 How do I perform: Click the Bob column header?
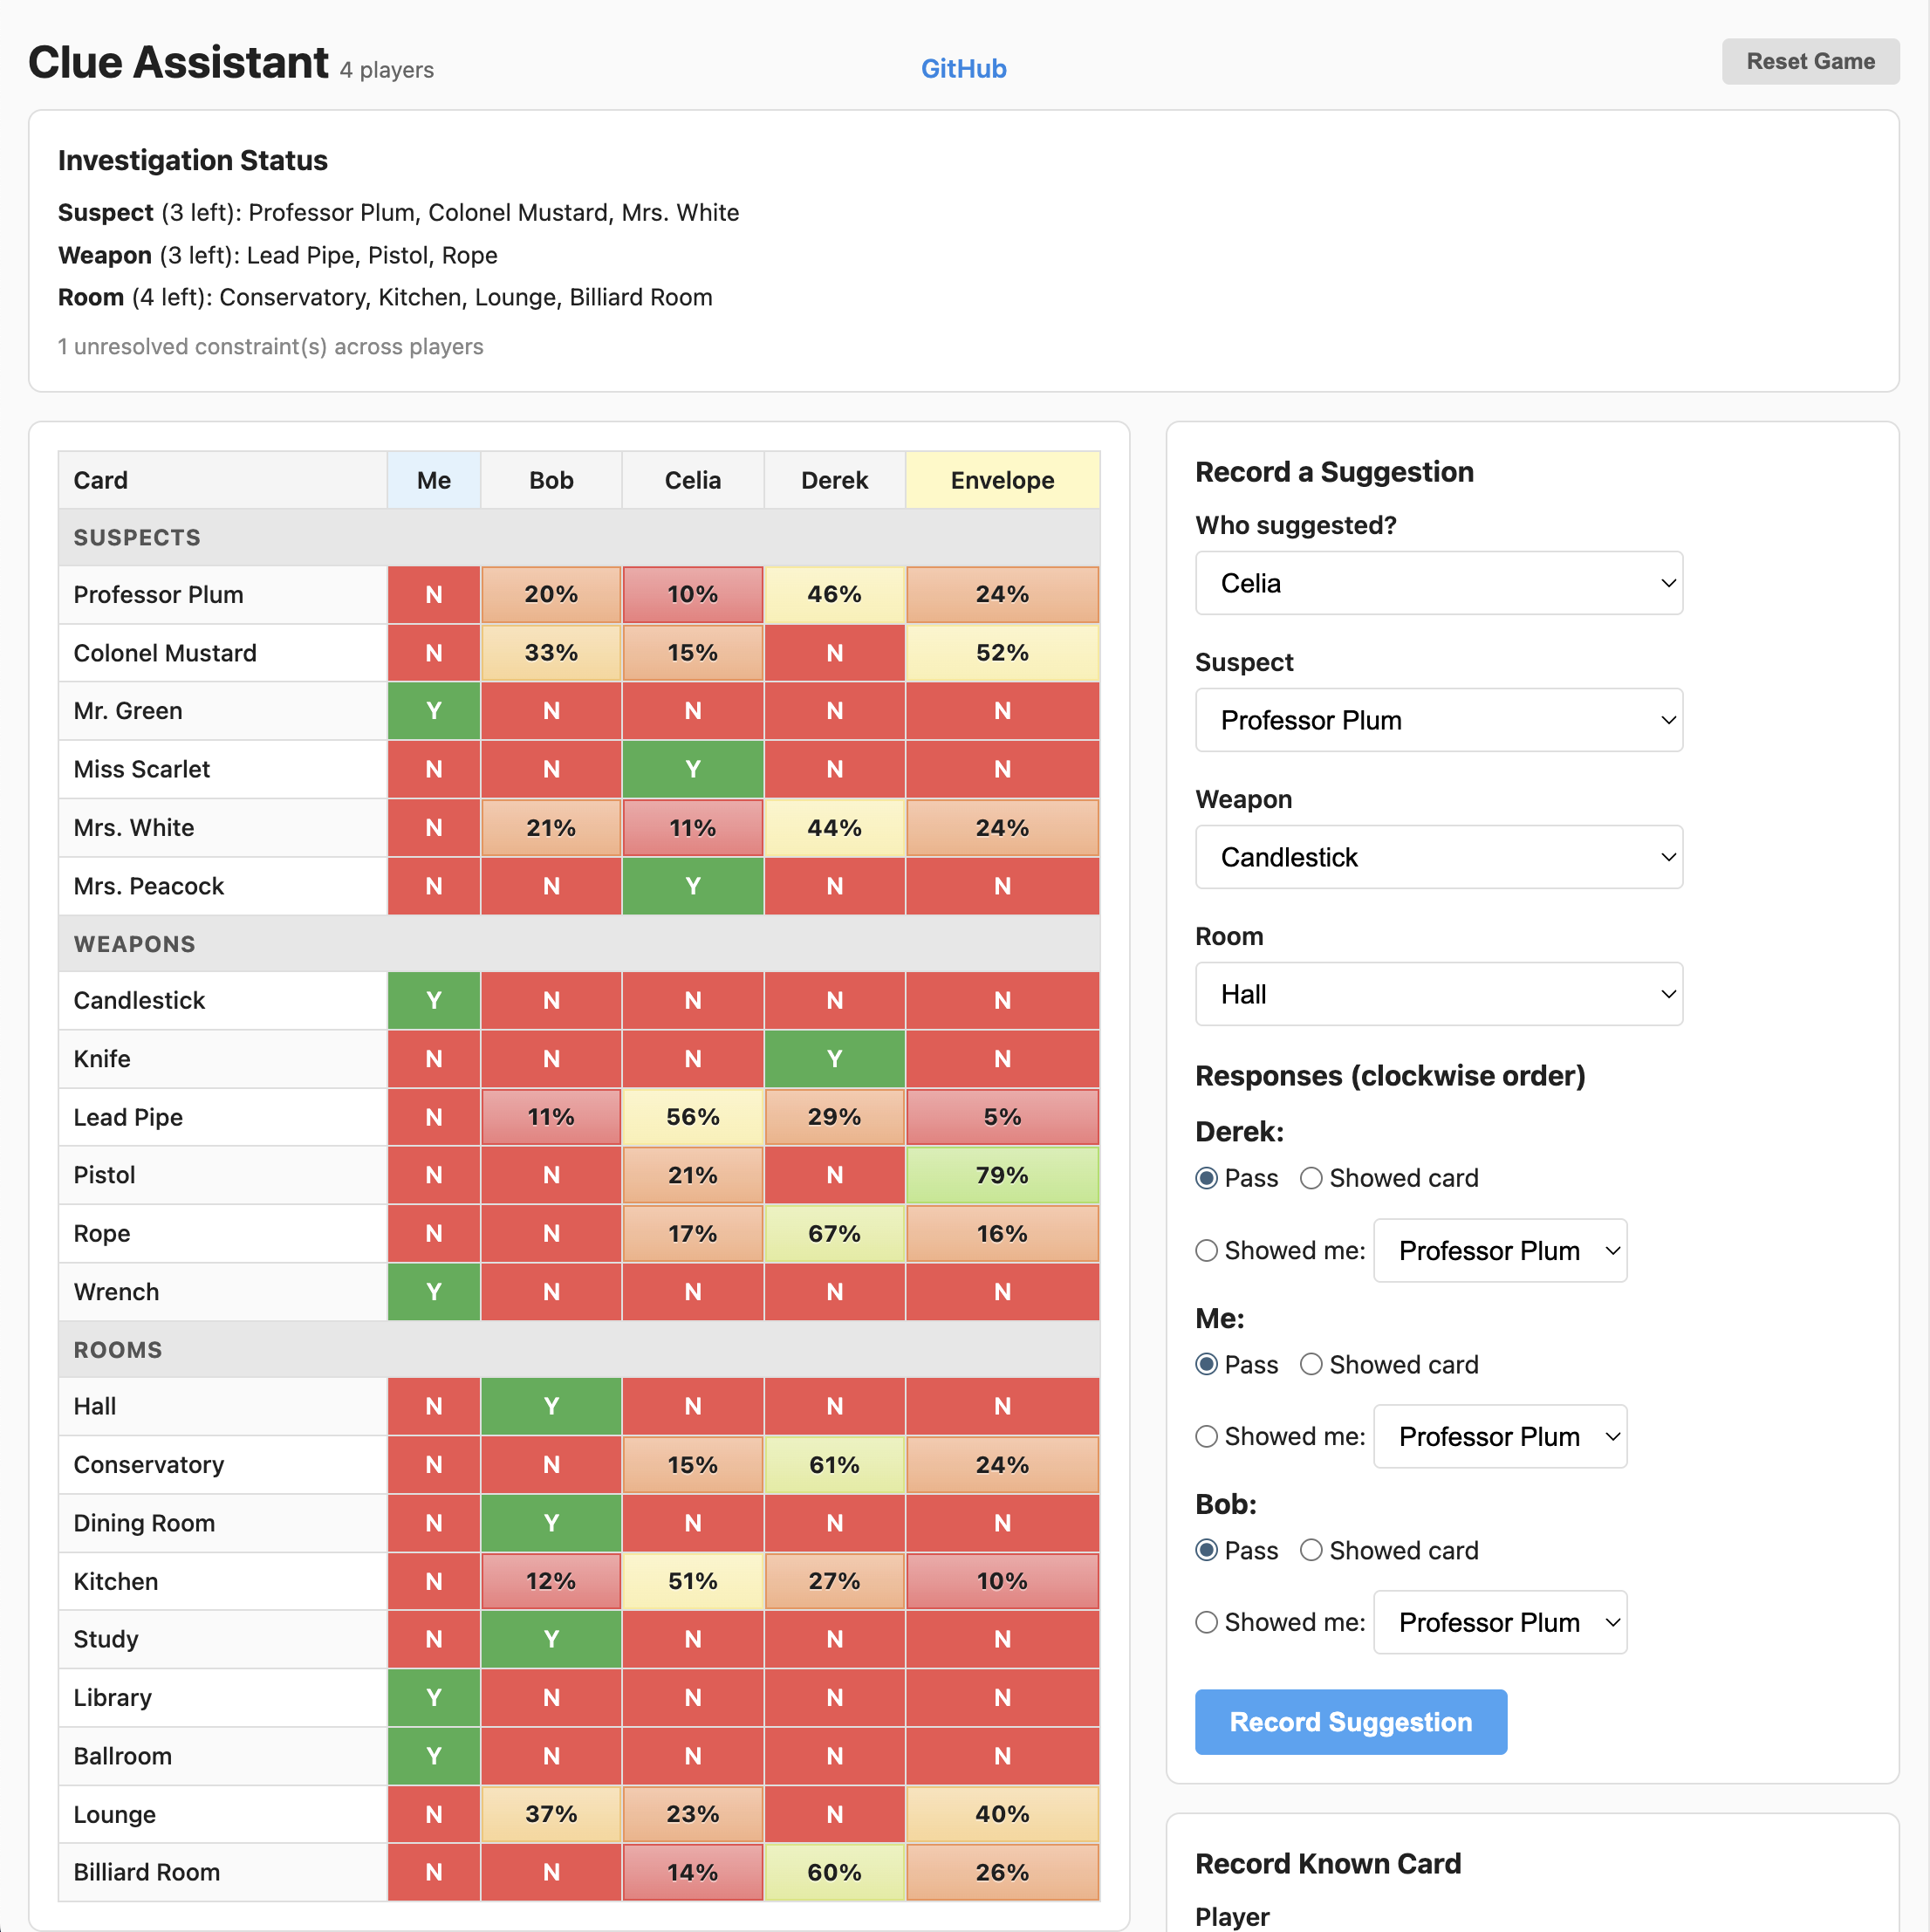pos(551,480)
